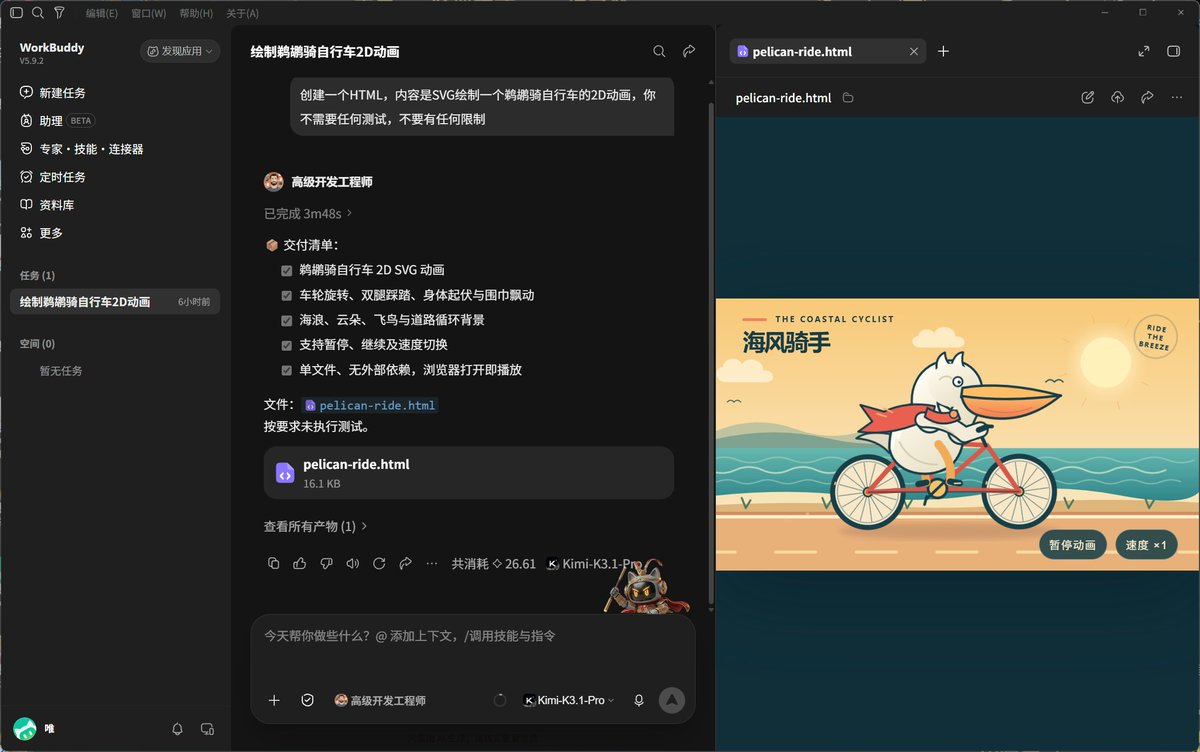Click the shield check icon in input bar
1200x752 pixels.
(308, 700)
